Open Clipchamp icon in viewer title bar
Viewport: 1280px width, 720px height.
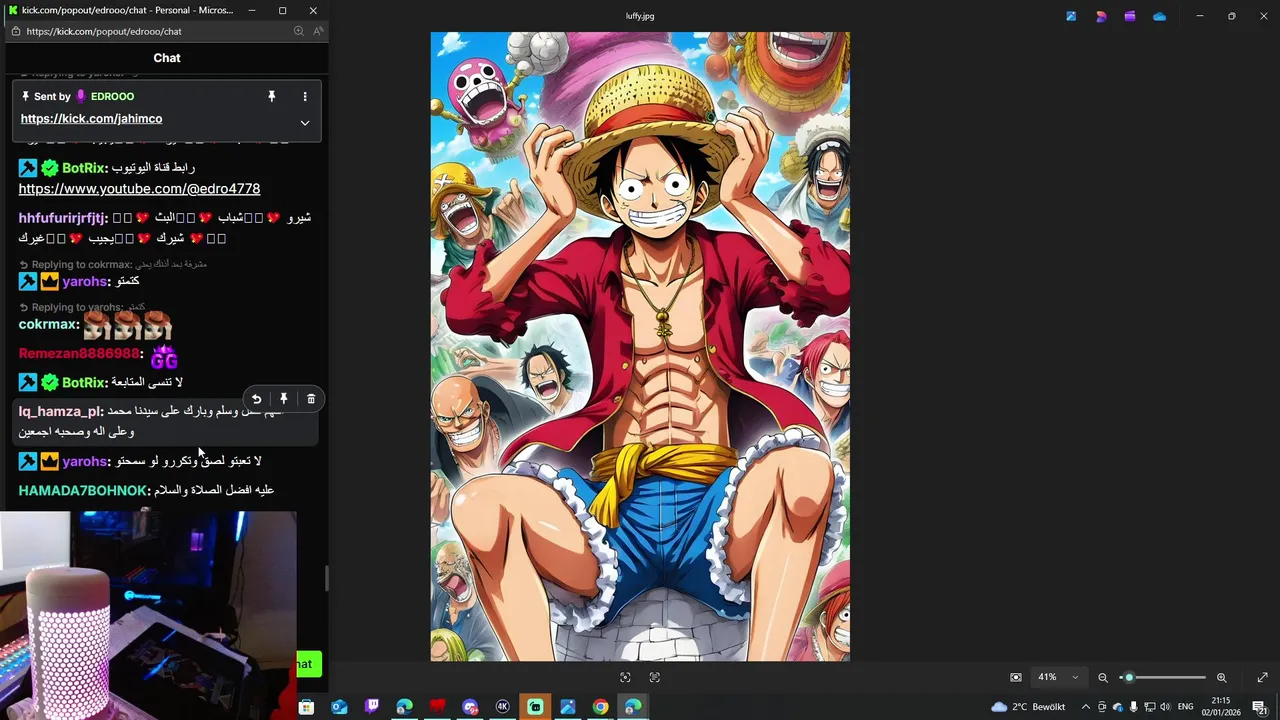tap(1130, 16)
